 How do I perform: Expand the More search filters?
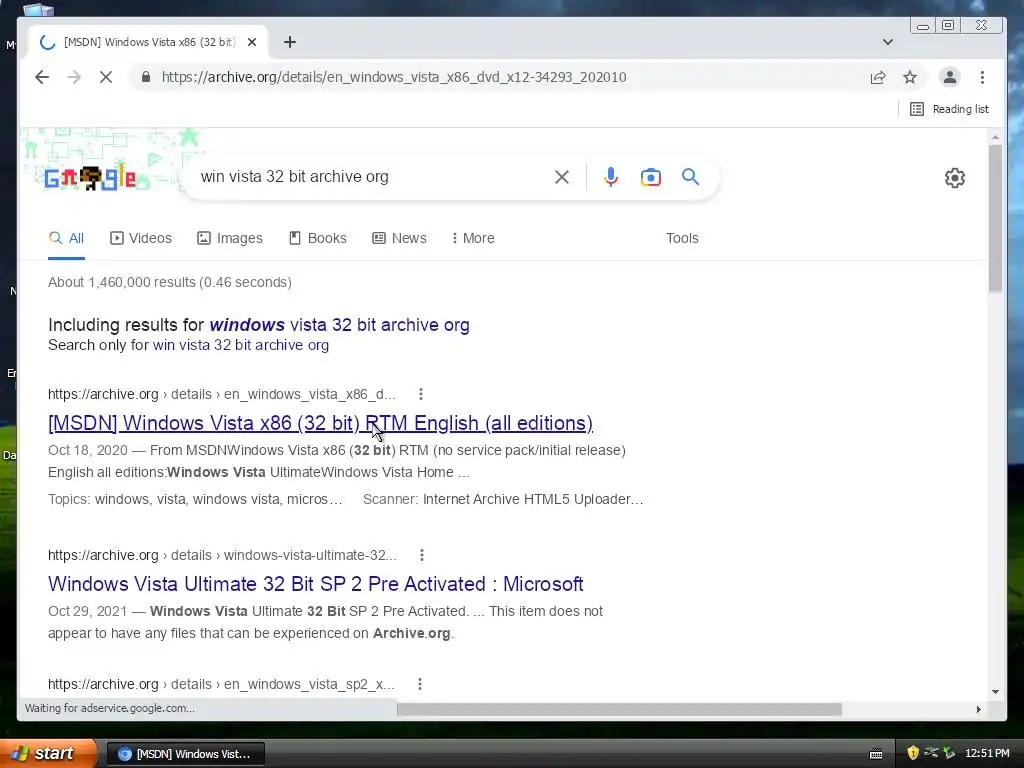[x=473, y=238]
